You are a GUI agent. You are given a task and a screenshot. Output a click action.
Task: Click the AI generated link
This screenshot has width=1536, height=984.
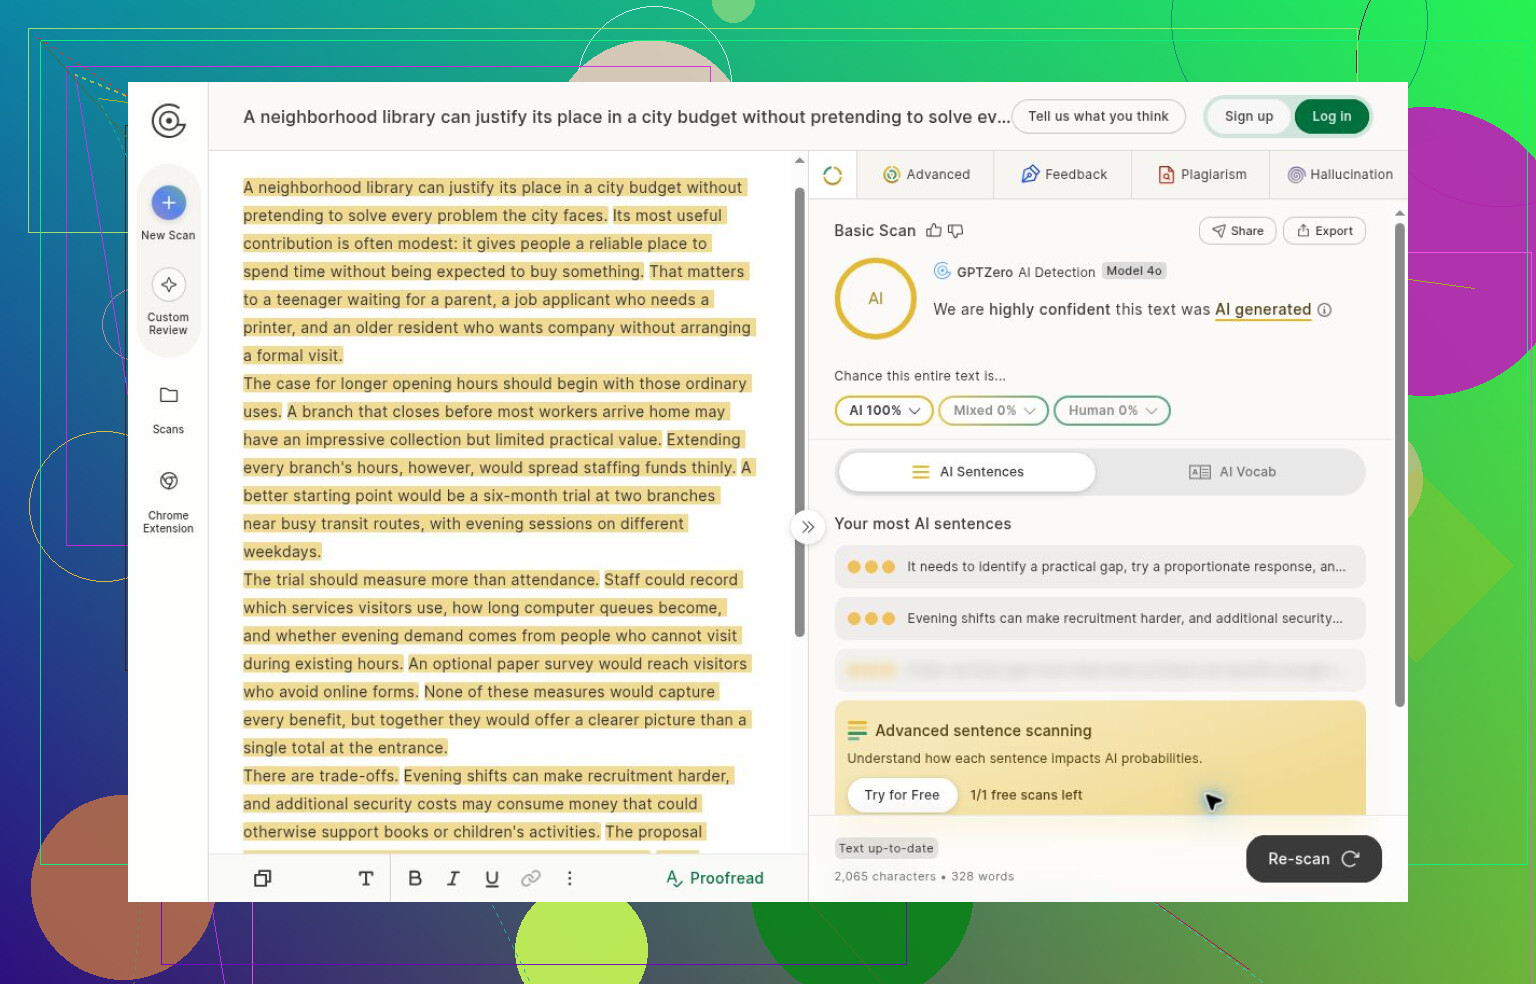(1263, 310)
